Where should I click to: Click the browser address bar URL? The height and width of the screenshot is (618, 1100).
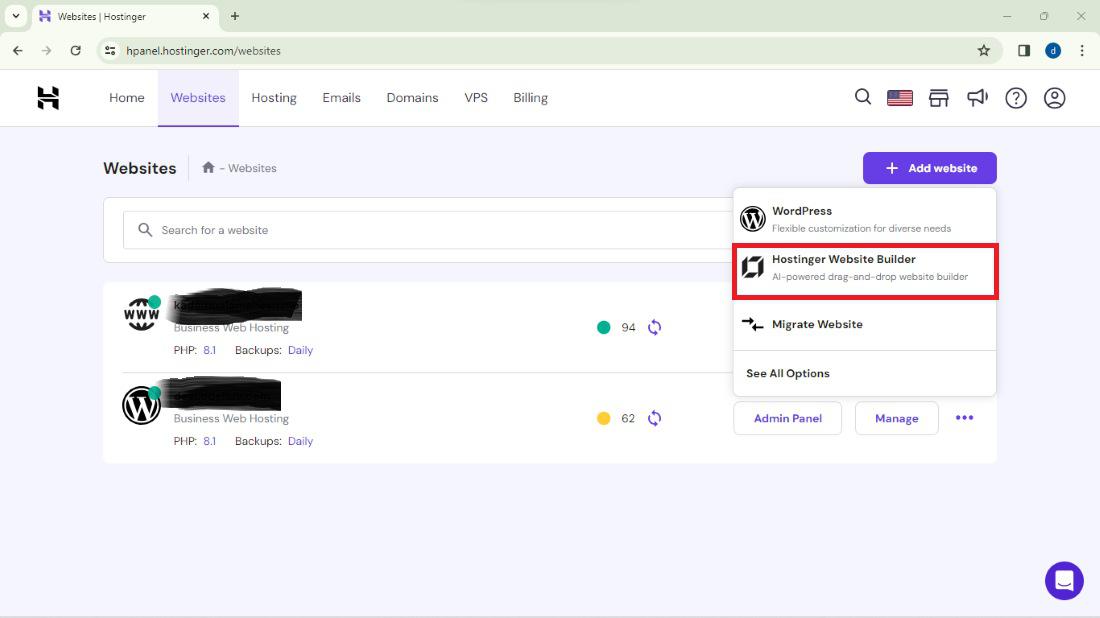click(x=203, y=51)
